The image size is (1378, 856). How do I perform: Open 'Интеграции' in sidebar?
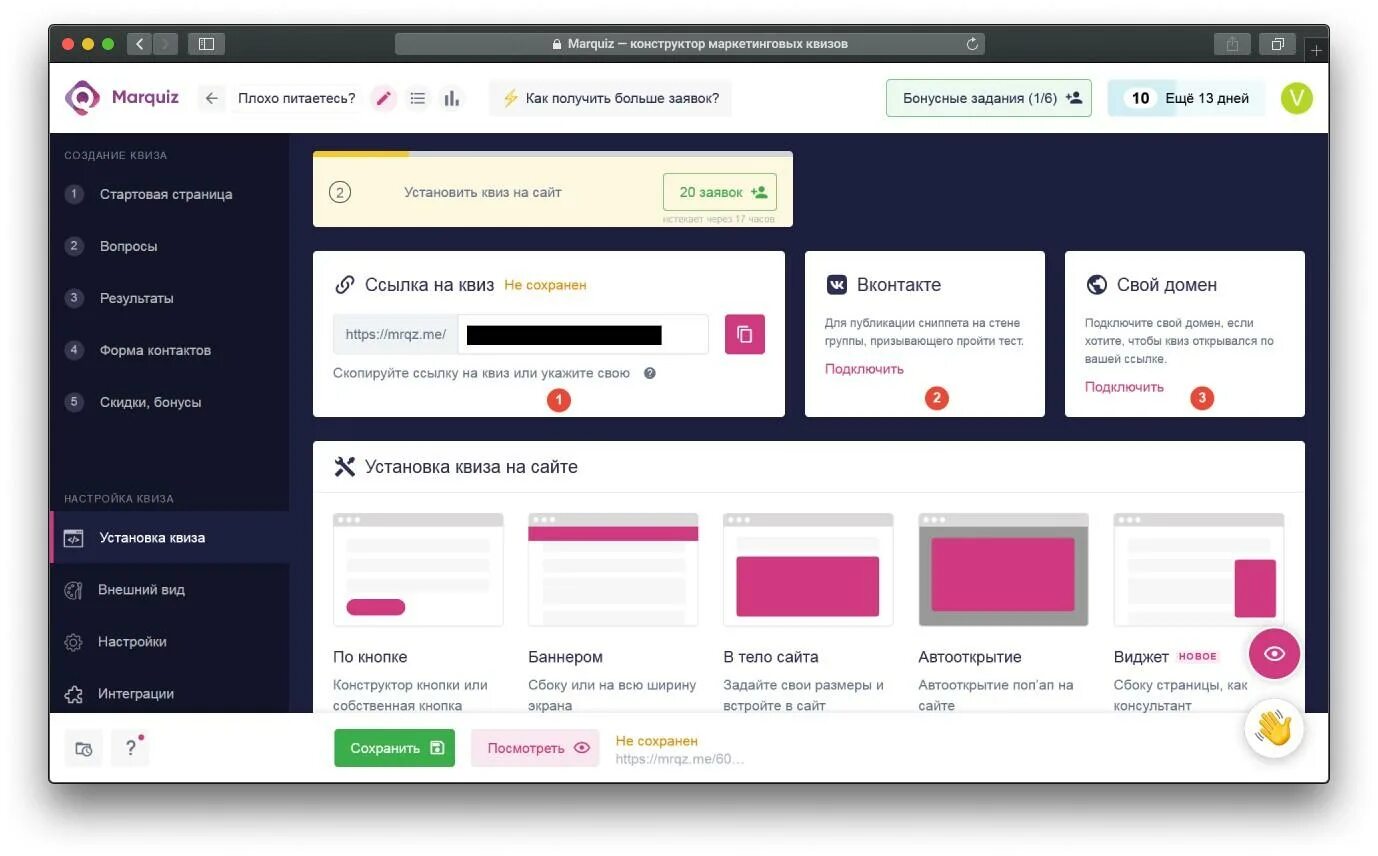(x=136, y=693)
